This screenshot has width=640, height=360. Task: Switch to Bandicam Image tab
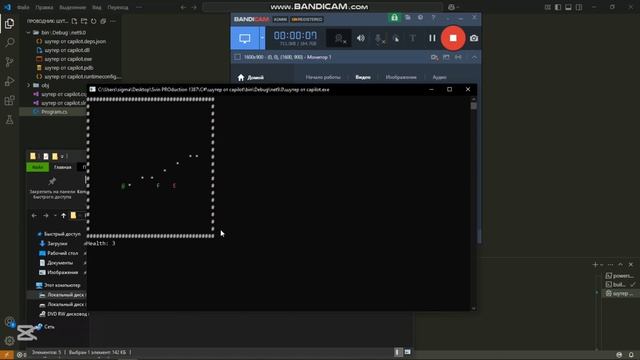pyautogui.click(x=401, y=77)
